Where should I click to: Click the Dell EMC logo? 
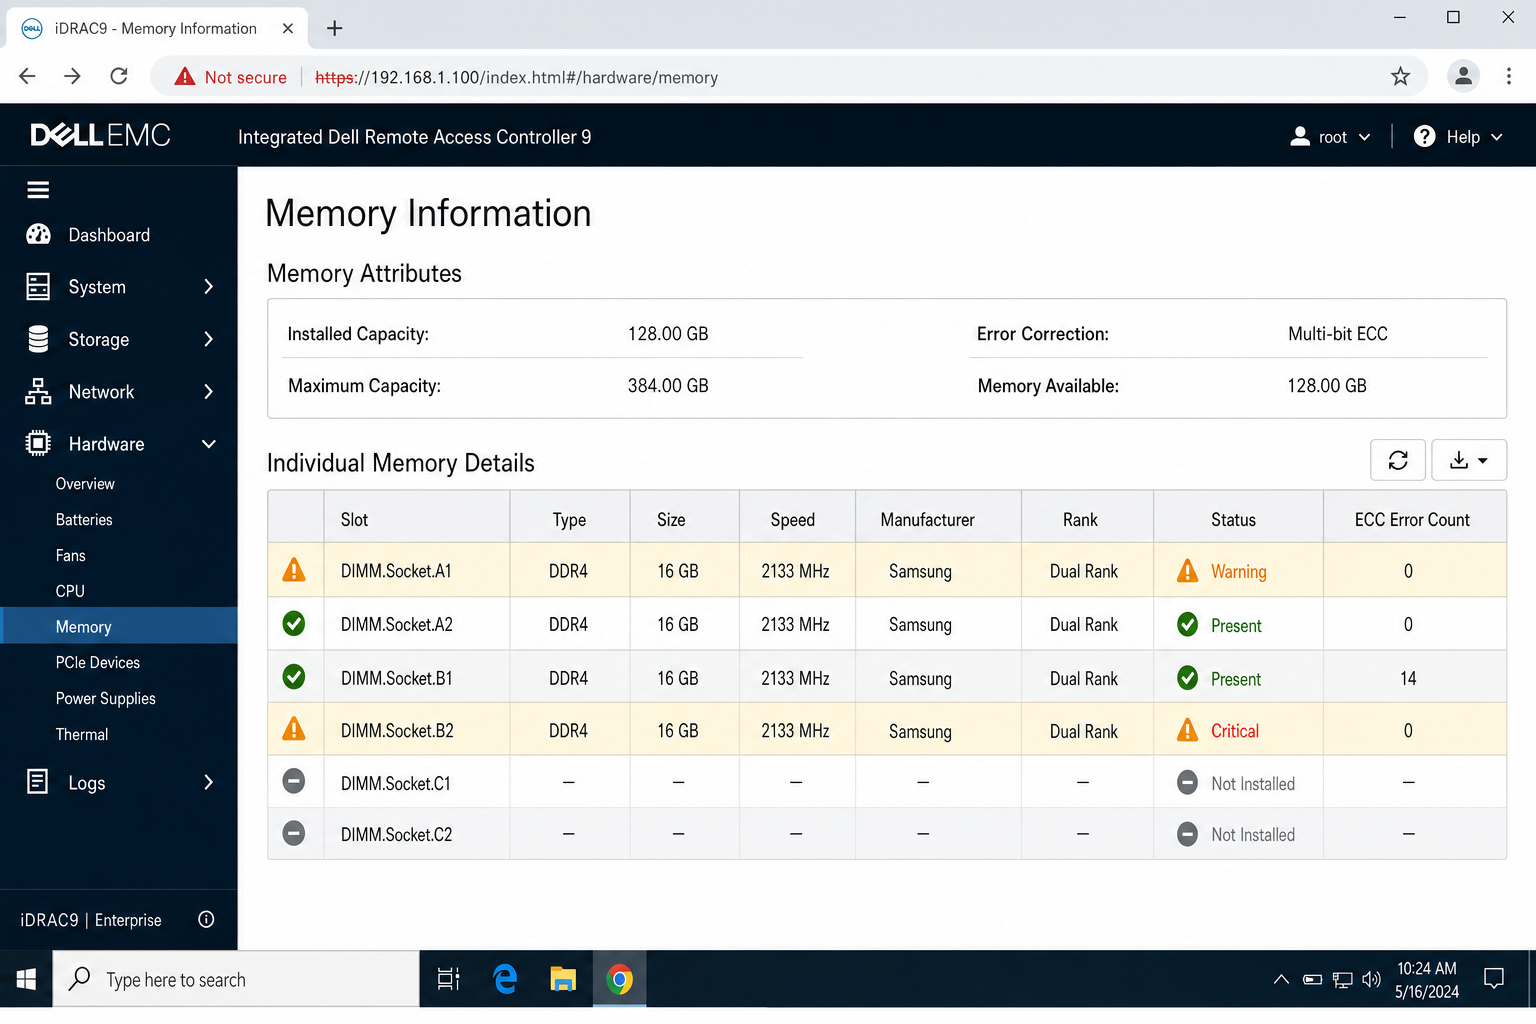pyautogui.click(x=100, y=135)
